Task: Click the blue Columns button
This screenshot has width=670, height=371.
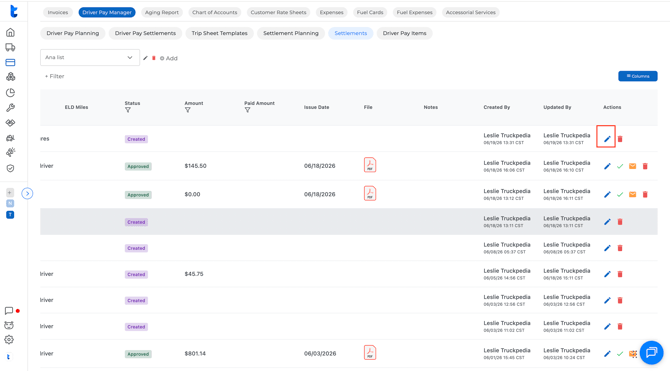Action: coord(638,76)
